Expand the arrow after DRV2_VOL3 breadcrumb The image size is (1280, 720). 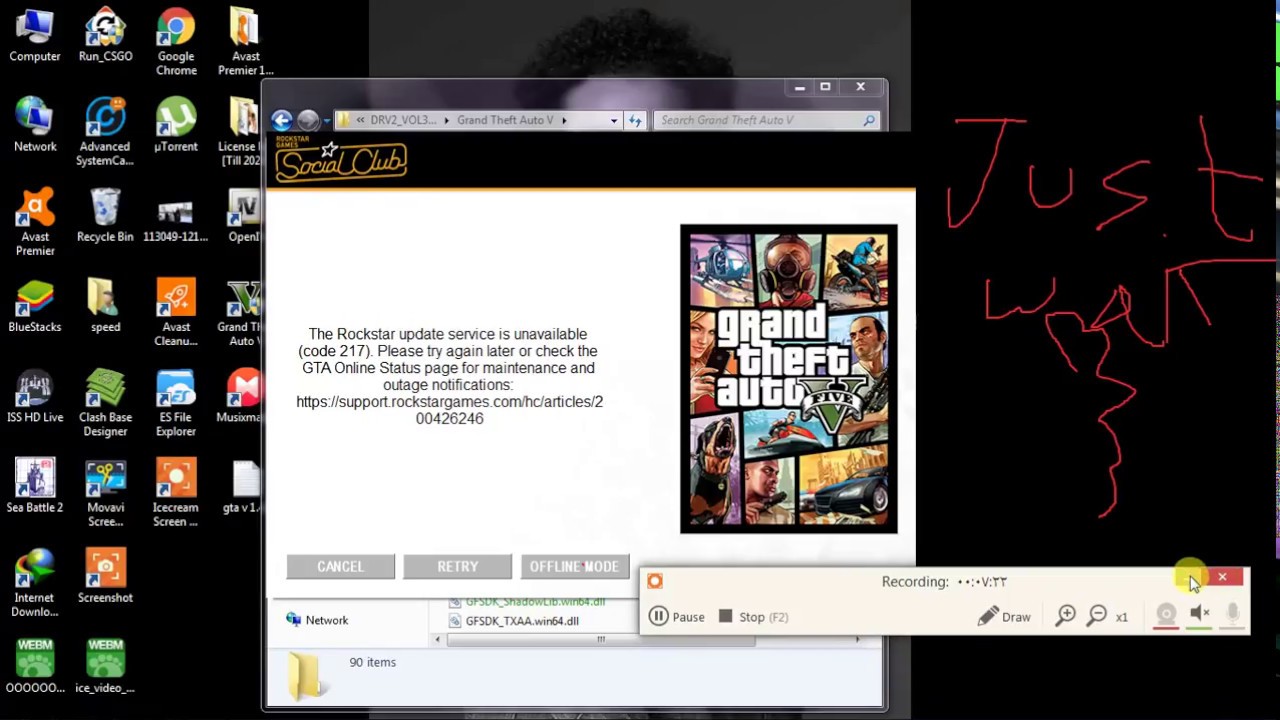[446, 120]
